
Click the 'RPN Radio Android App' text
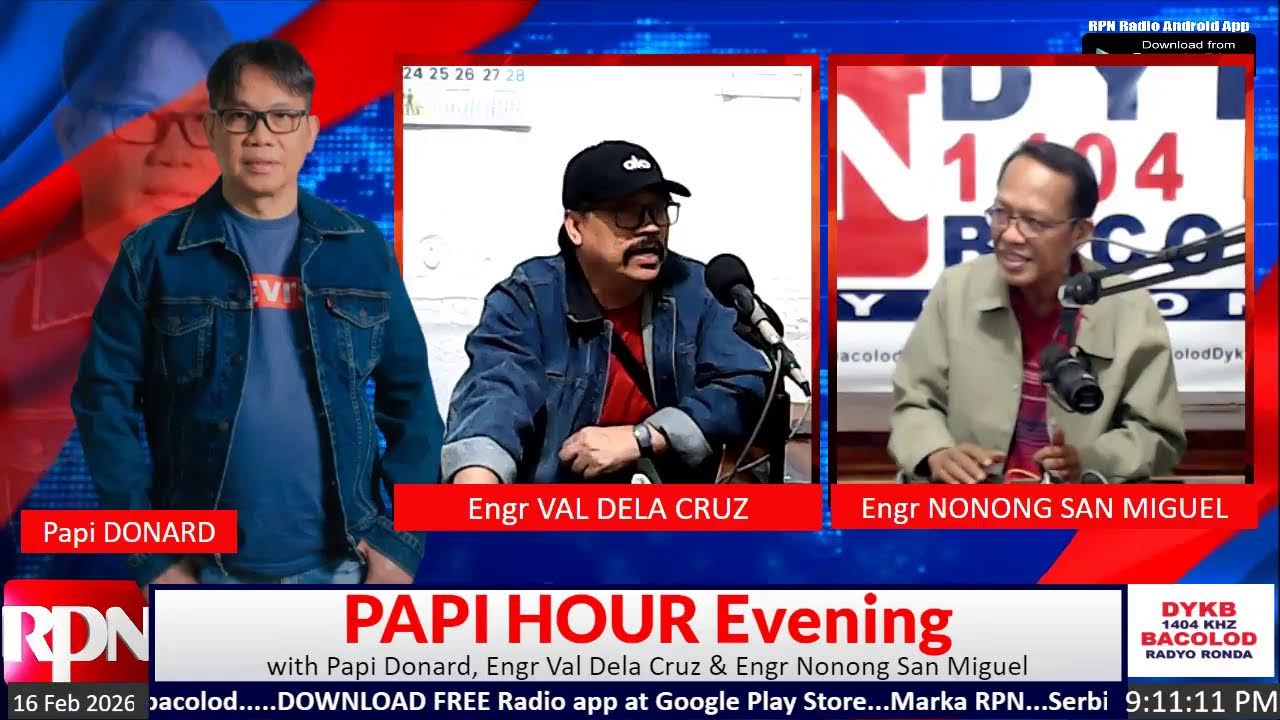coord(1168,26)
